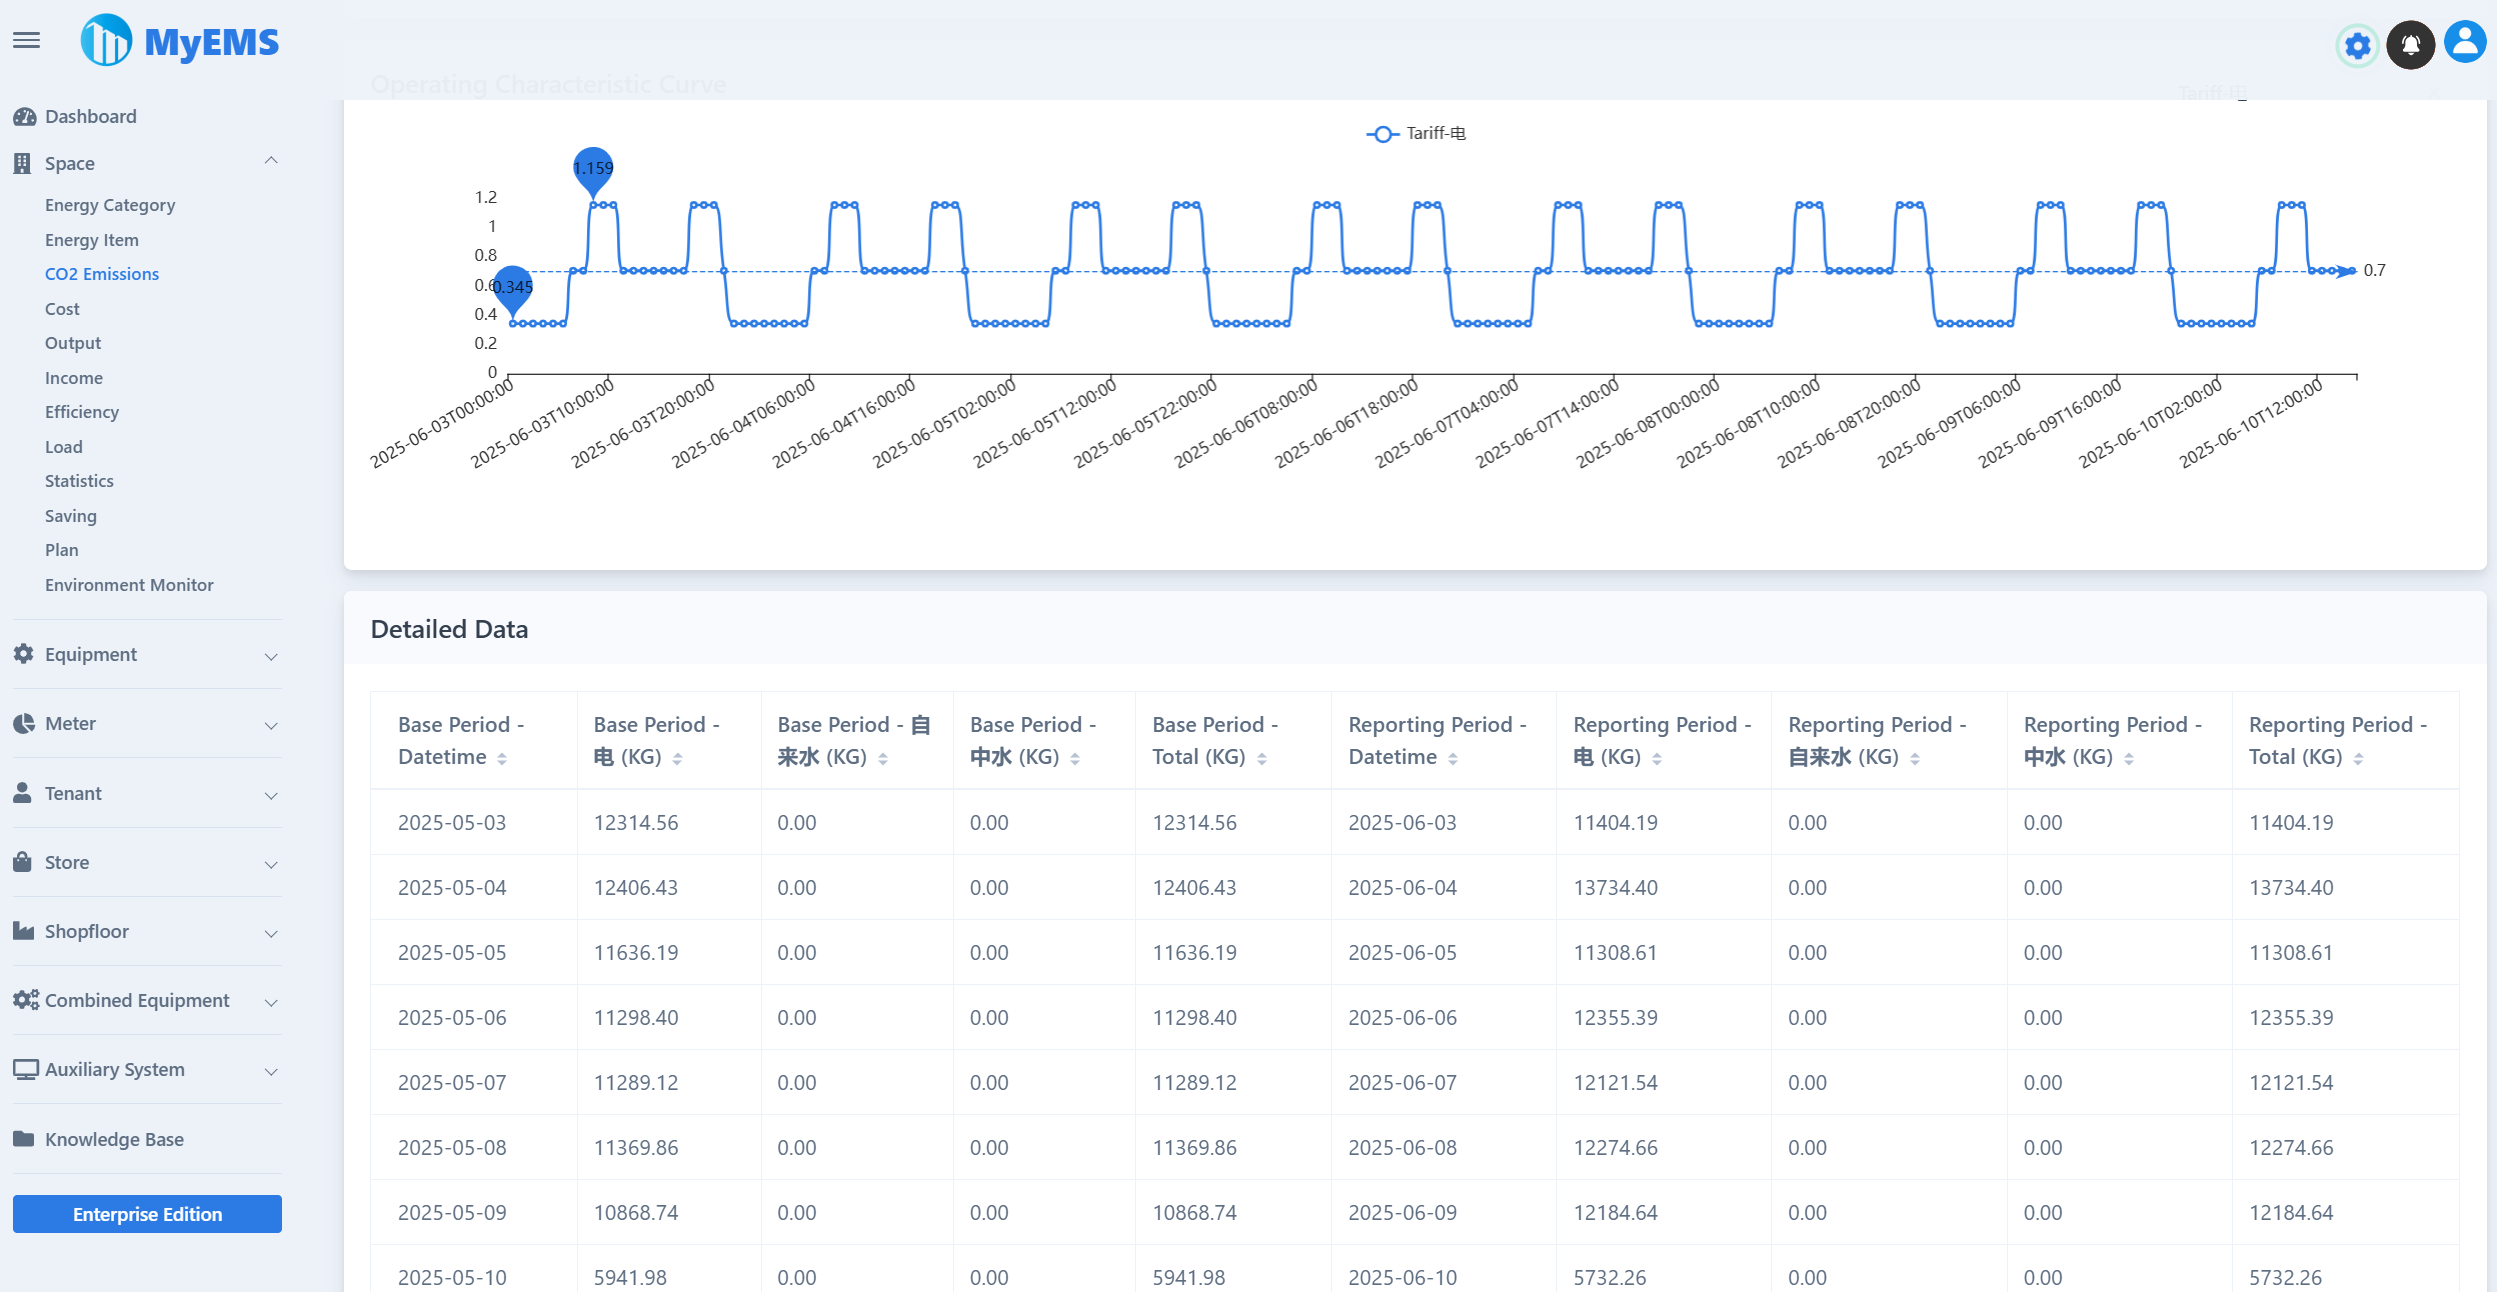Click the Shopfloor factory icon
Image resolution: width=2497 pixels, height=1292 pixels.
(x=24, y=930)
